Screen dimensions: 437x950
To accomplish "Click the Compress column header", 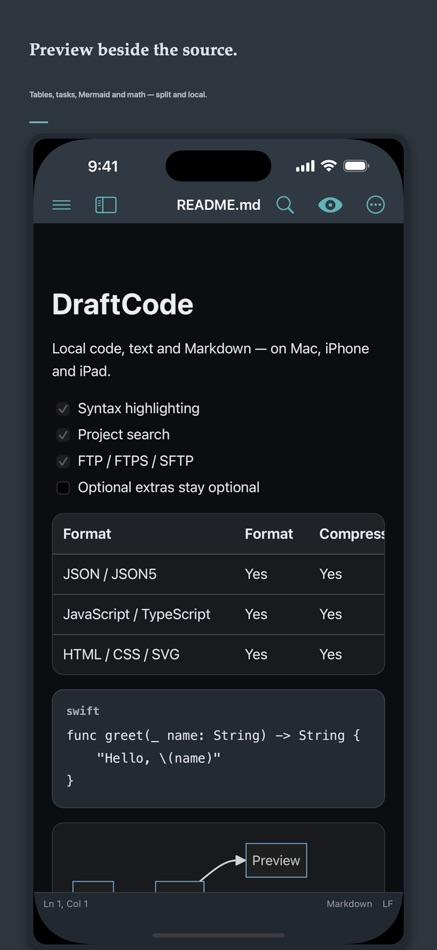I will coord(352,534).
